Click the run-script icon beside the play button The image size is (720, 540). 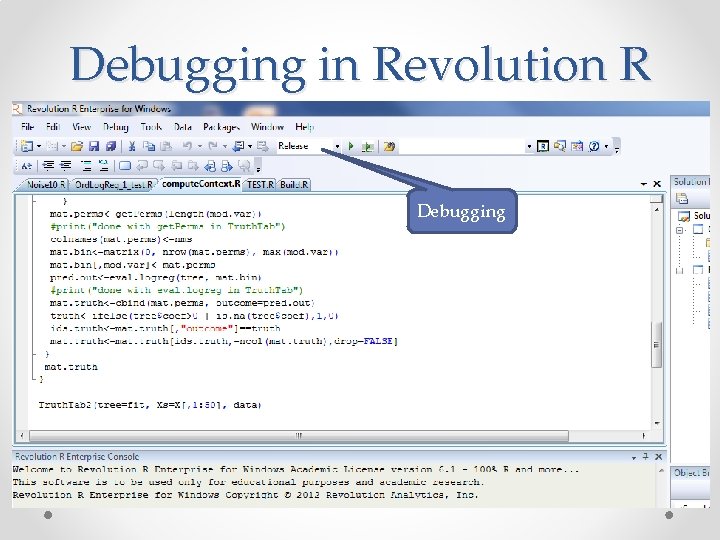pyautogui.click(x=368, y=147)
